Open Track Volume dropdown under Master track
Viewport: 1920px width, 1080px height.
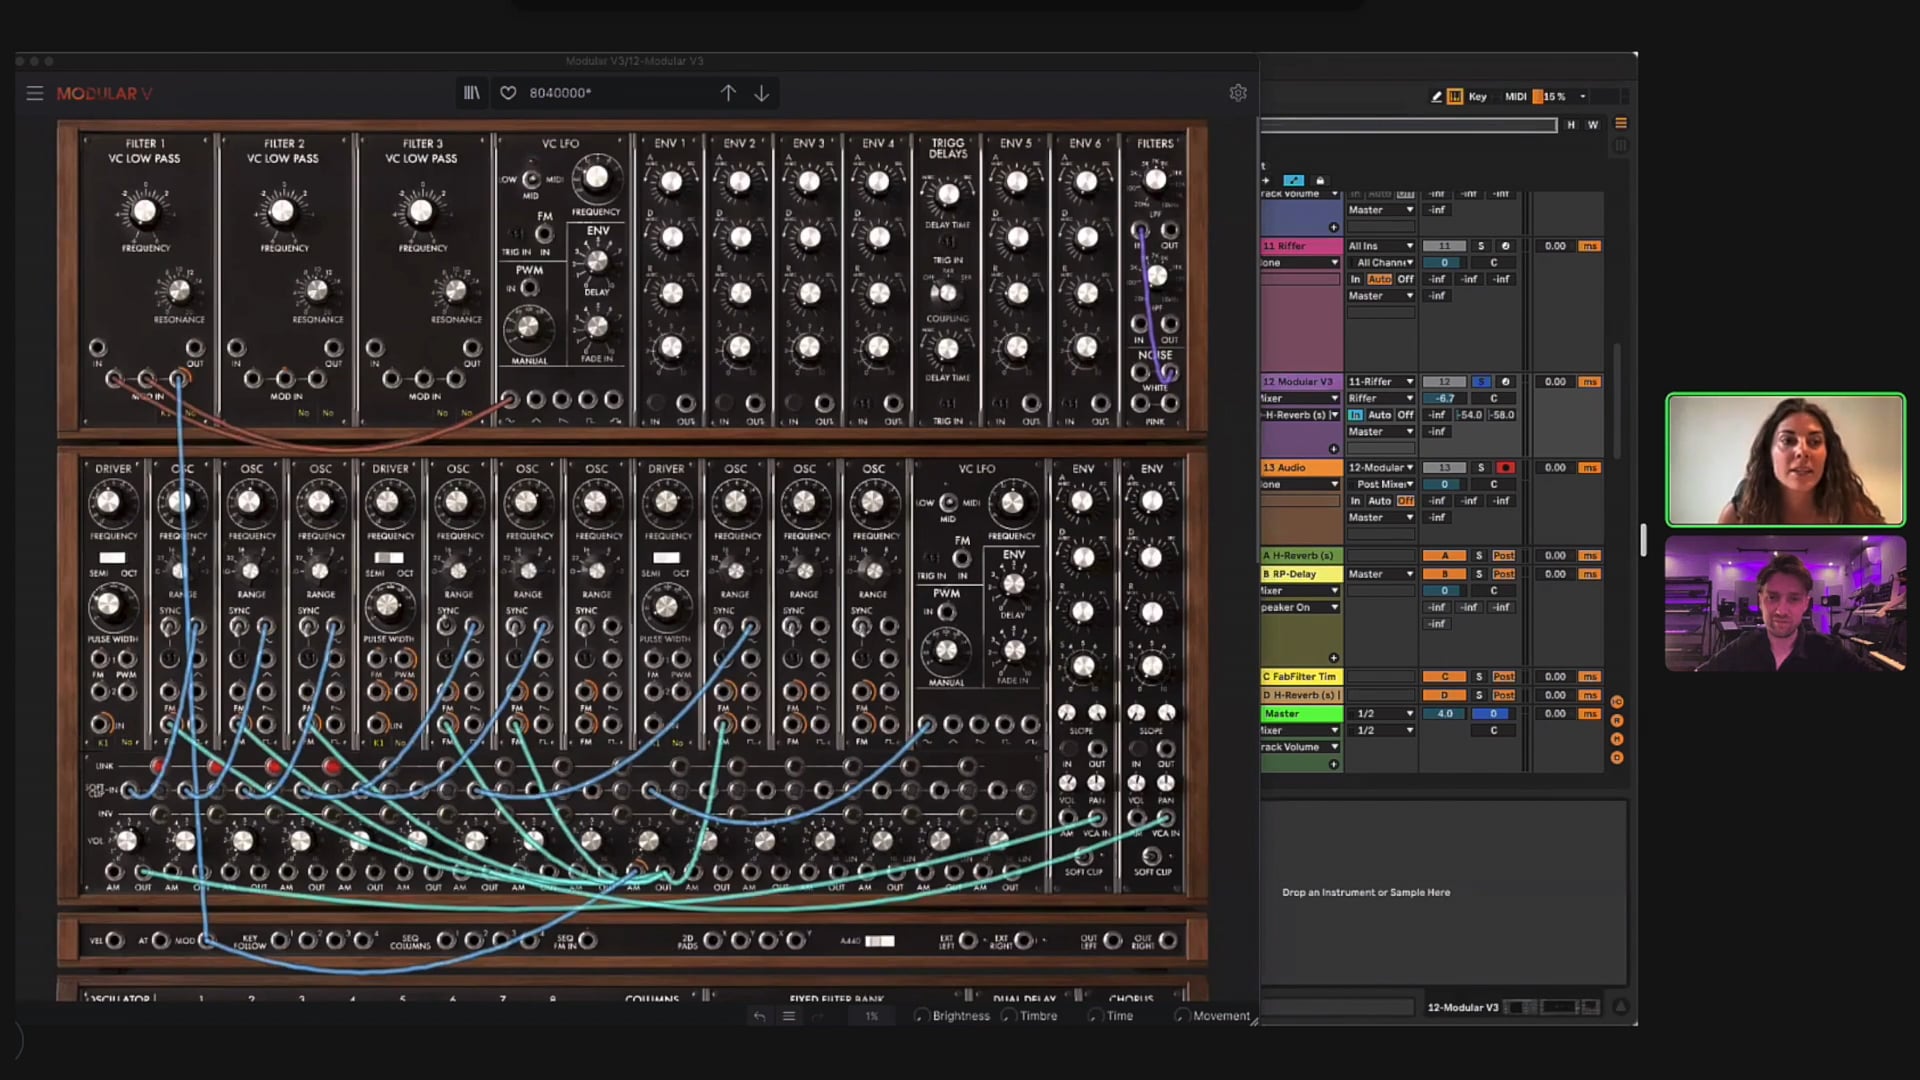[1300, 747]
